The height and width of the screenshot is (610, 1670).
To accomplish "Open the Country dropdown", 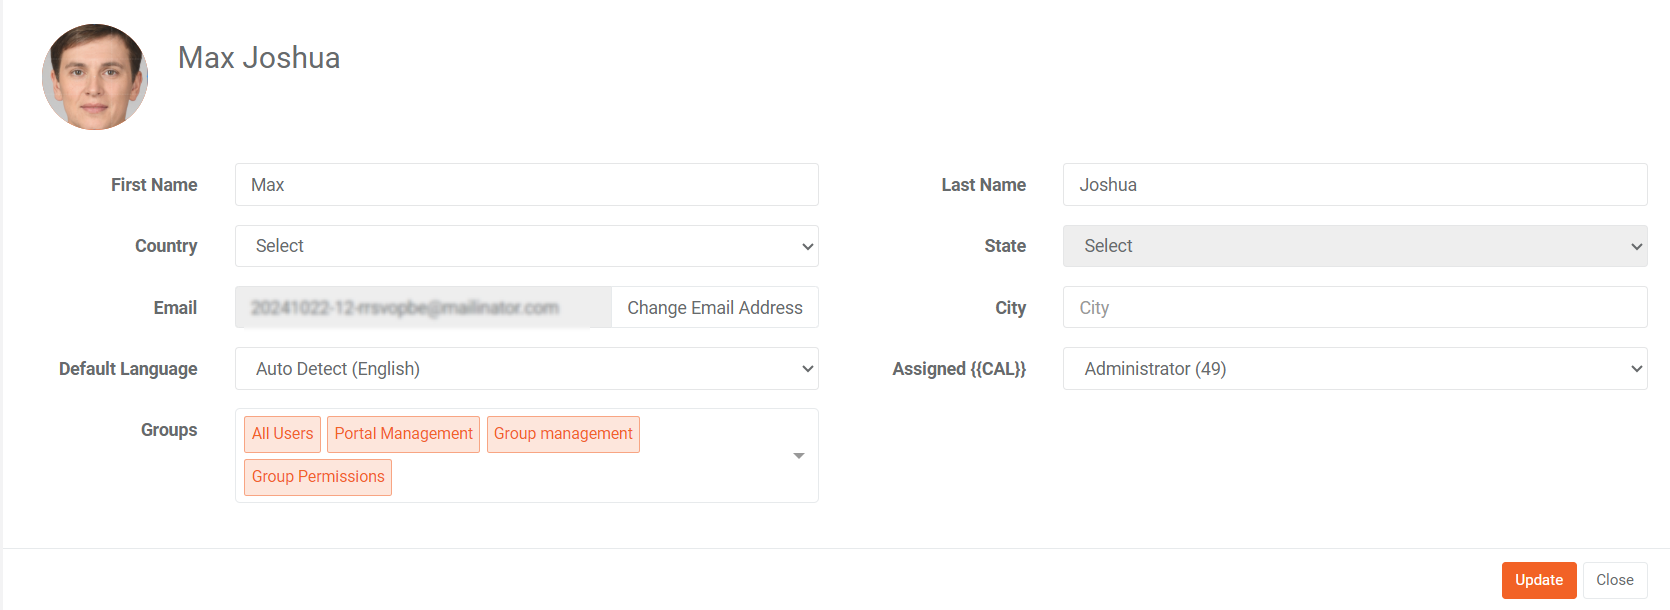I will pyautogui.click(x=526, y=246).
